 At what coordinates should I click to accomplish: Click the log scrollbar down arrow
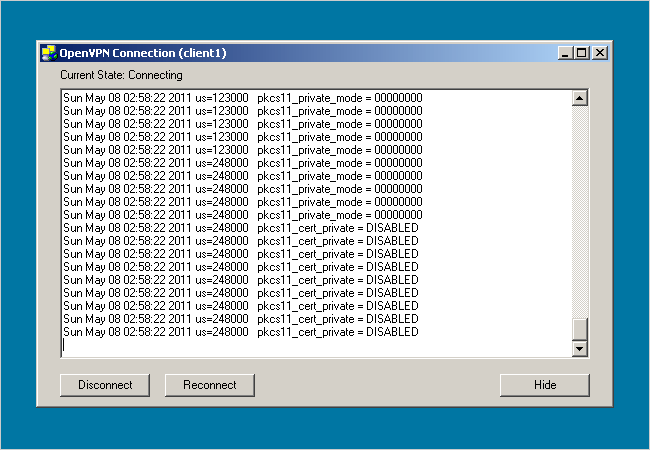coord(580,348)
